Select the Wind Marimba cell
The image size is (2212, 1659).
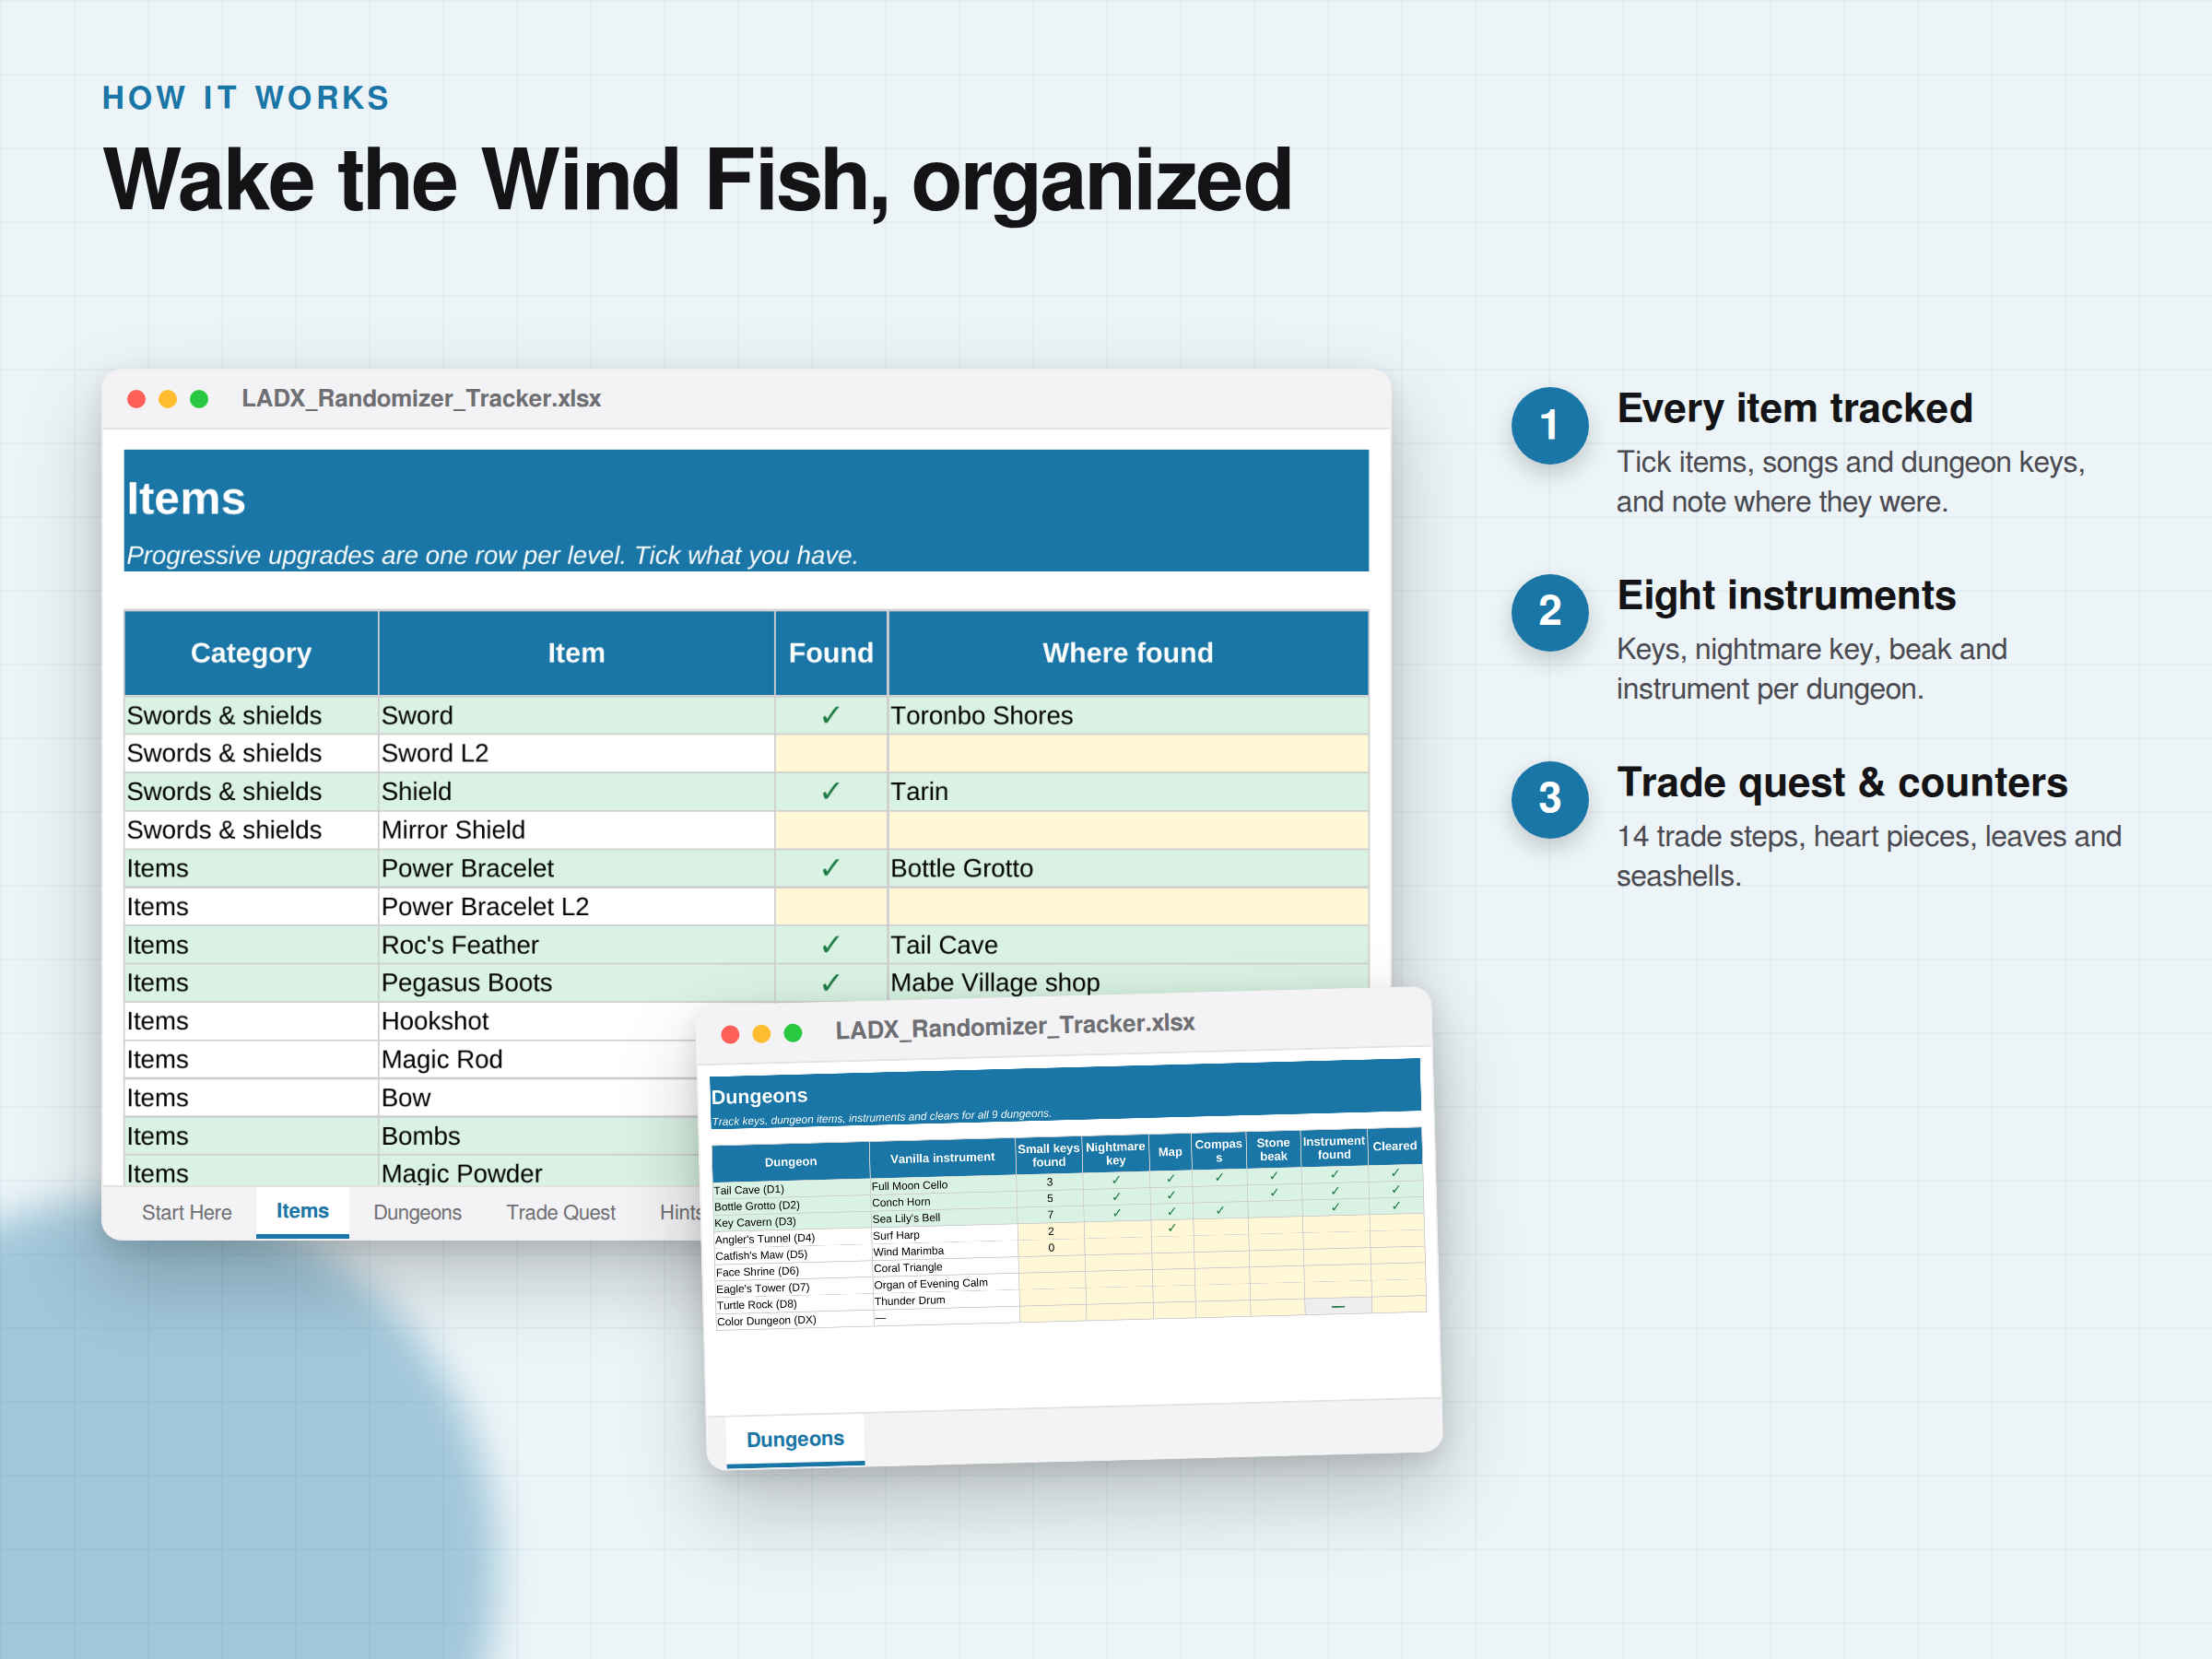pos(945,1251)
